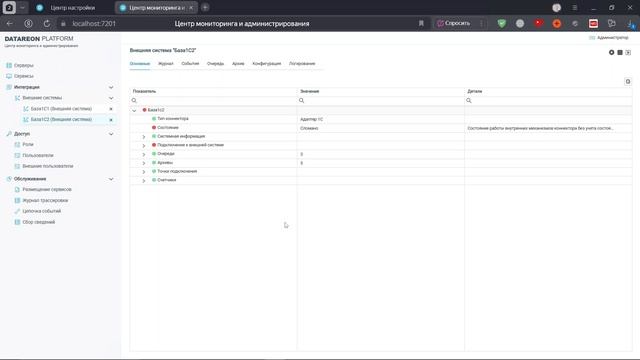Click the arrow-box icon in panel header

click(628, 52)
